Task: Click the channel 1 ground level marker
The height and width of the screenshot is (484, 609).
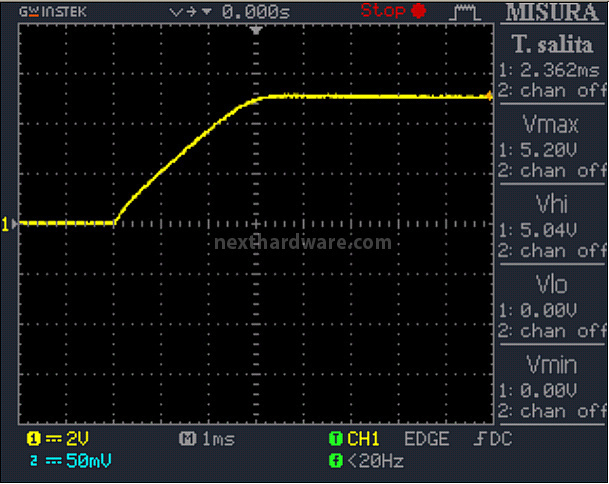Action: click(x=9, y=224)
